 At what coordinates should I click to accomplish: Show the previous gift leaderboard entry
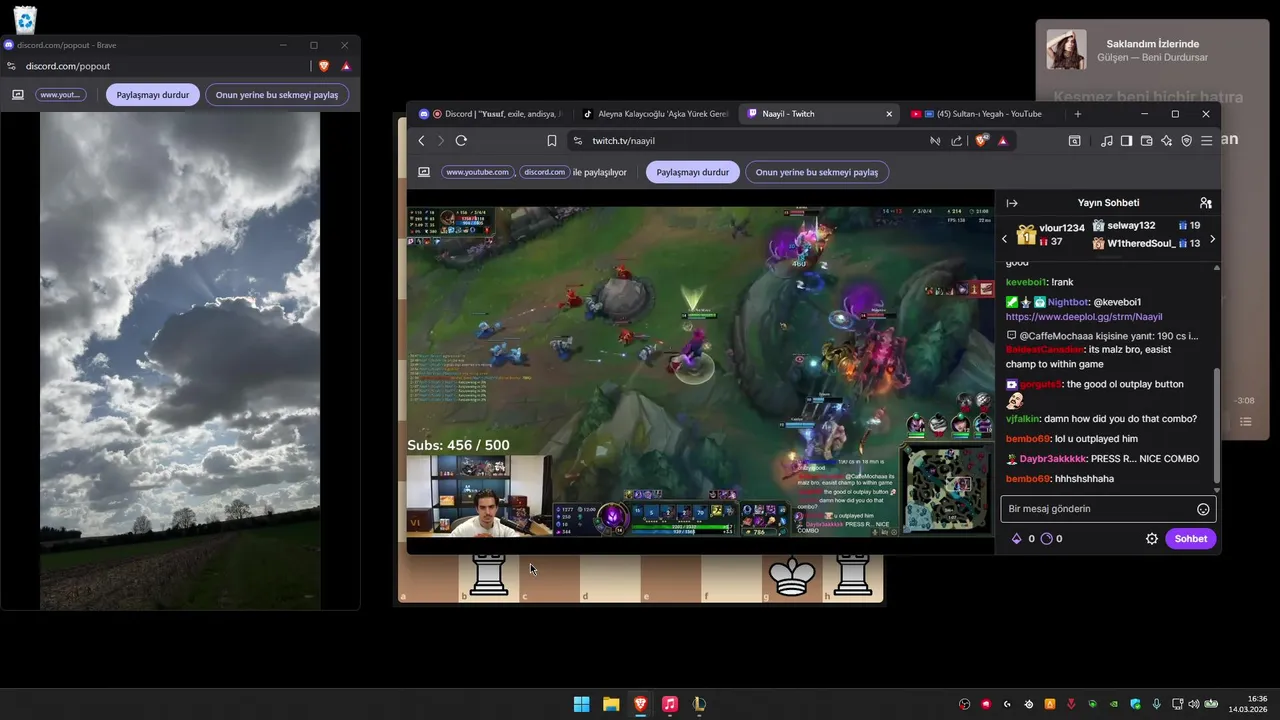click(x=1005, y=239)
